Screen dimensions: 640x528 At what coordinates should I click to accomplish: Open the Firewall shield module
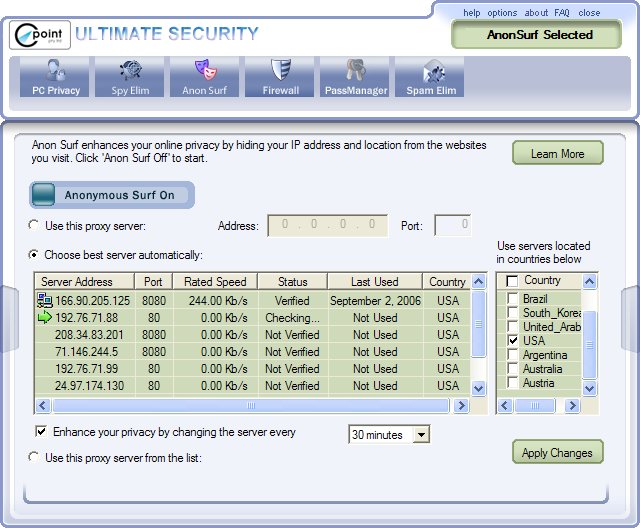coord(280,77)
